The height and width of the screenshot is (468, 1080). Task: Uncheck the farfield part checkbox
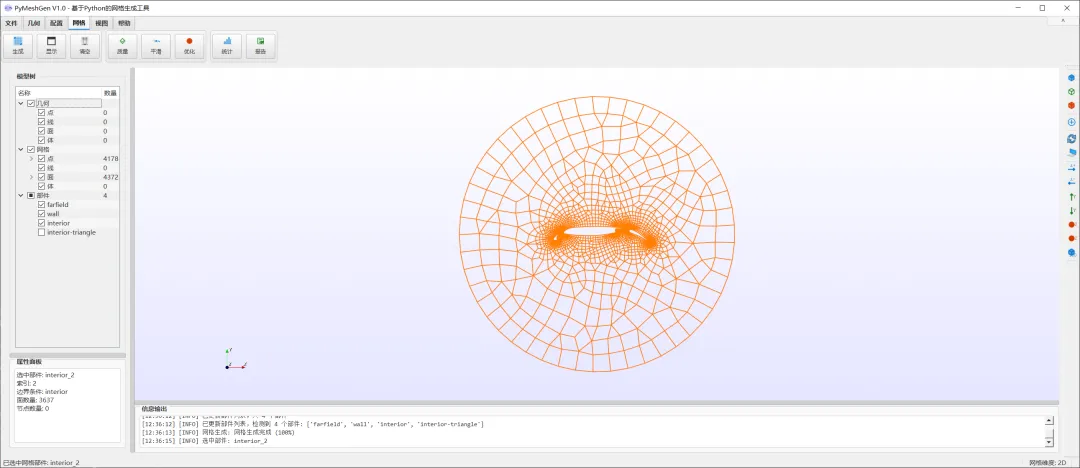[x=41, y=205]
